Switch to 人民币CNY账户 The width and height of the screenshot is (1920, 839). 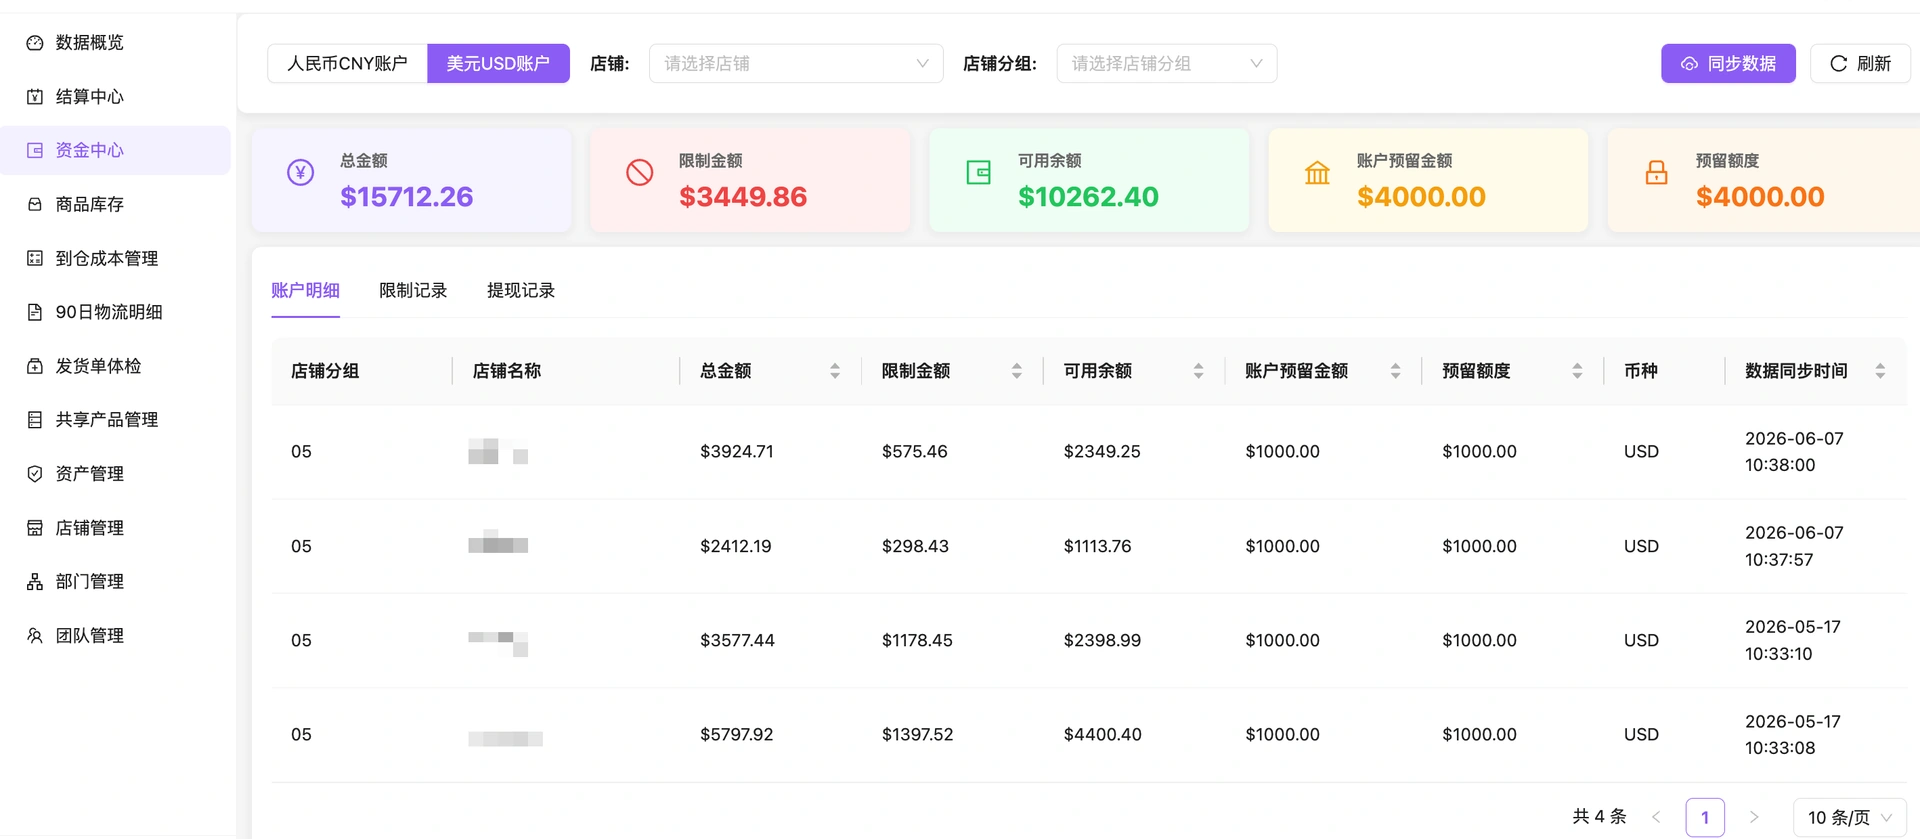click(347, 63)
